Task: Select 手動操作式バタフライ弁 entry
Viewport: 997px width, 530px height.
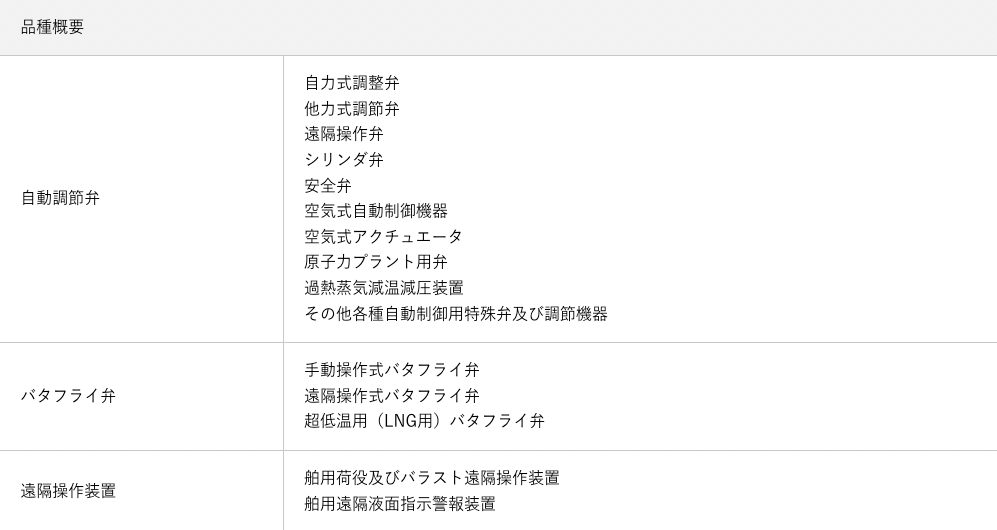Action: click(x=392, y=370)
